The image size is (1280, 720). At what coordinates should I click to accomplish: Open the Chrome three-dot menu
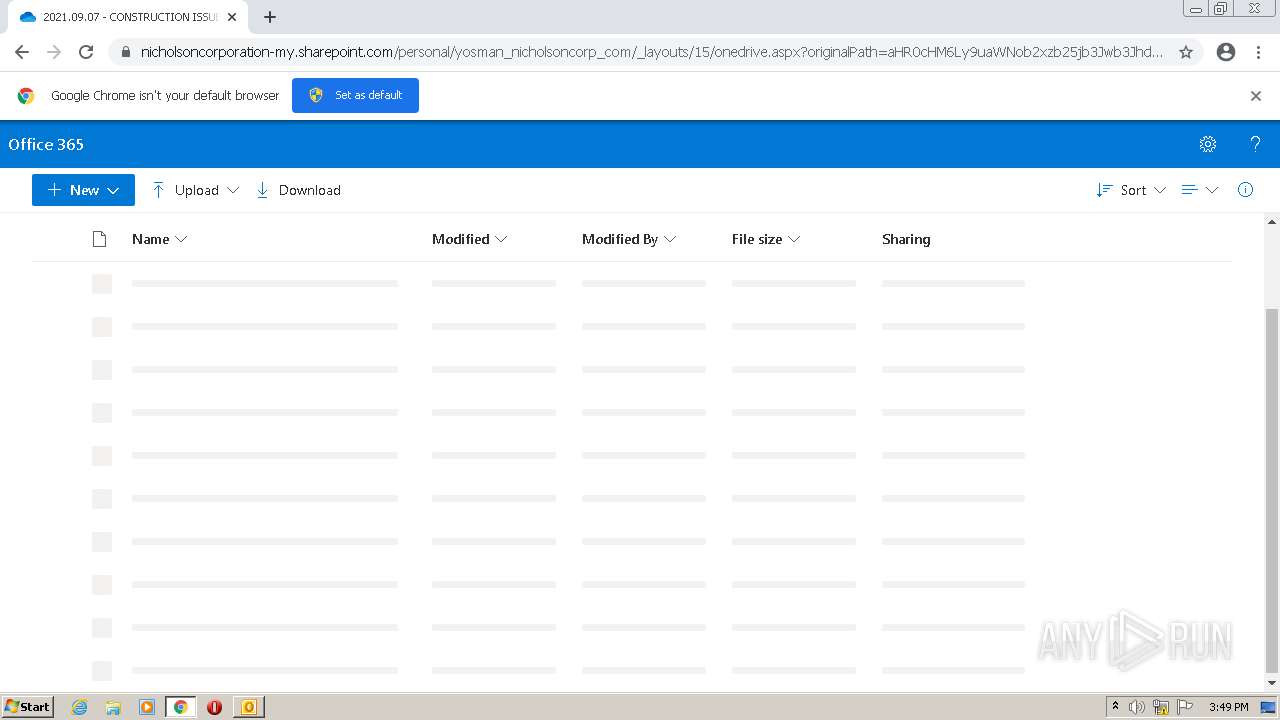tap(1258, 52)
